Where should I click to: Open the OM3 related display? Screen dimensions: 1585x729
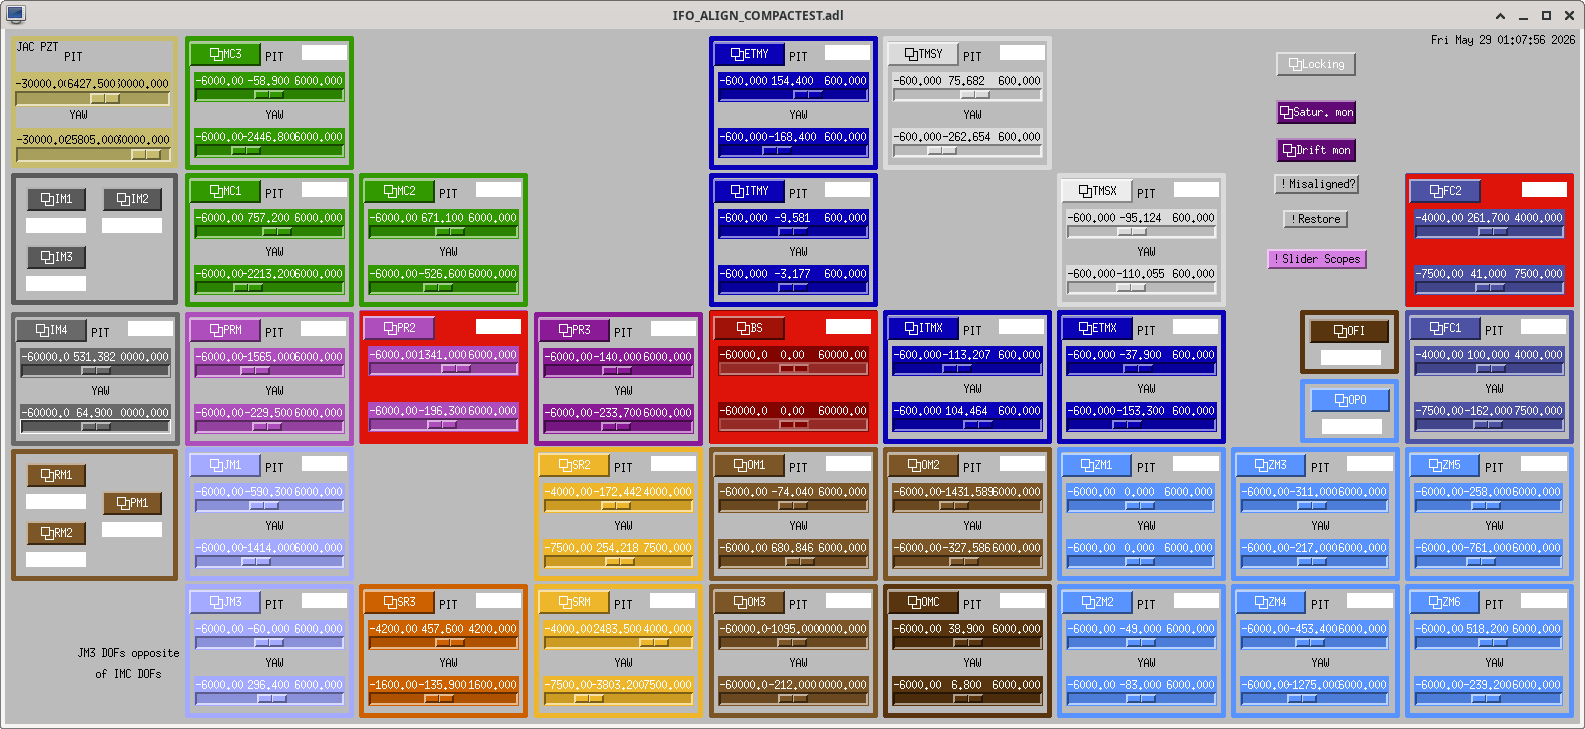click(x=749, y=602)
